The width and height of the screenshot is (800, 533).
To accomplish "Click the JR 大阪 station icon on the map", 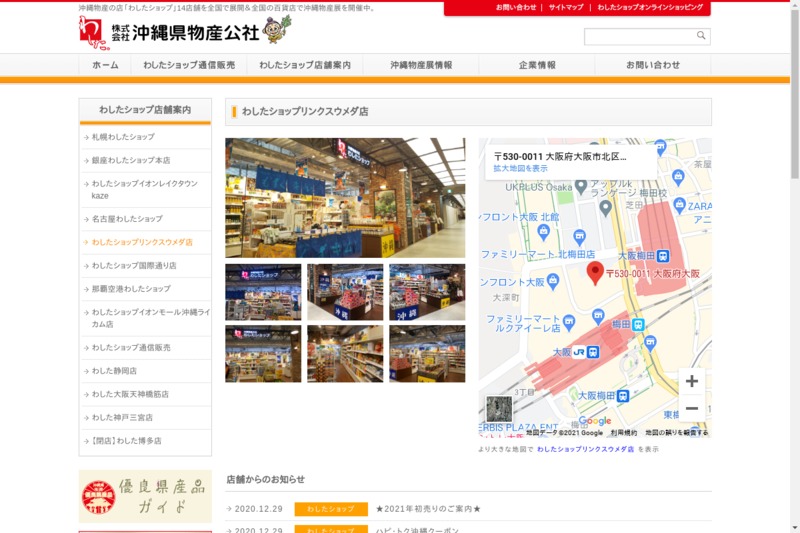I will pos(592,352).
